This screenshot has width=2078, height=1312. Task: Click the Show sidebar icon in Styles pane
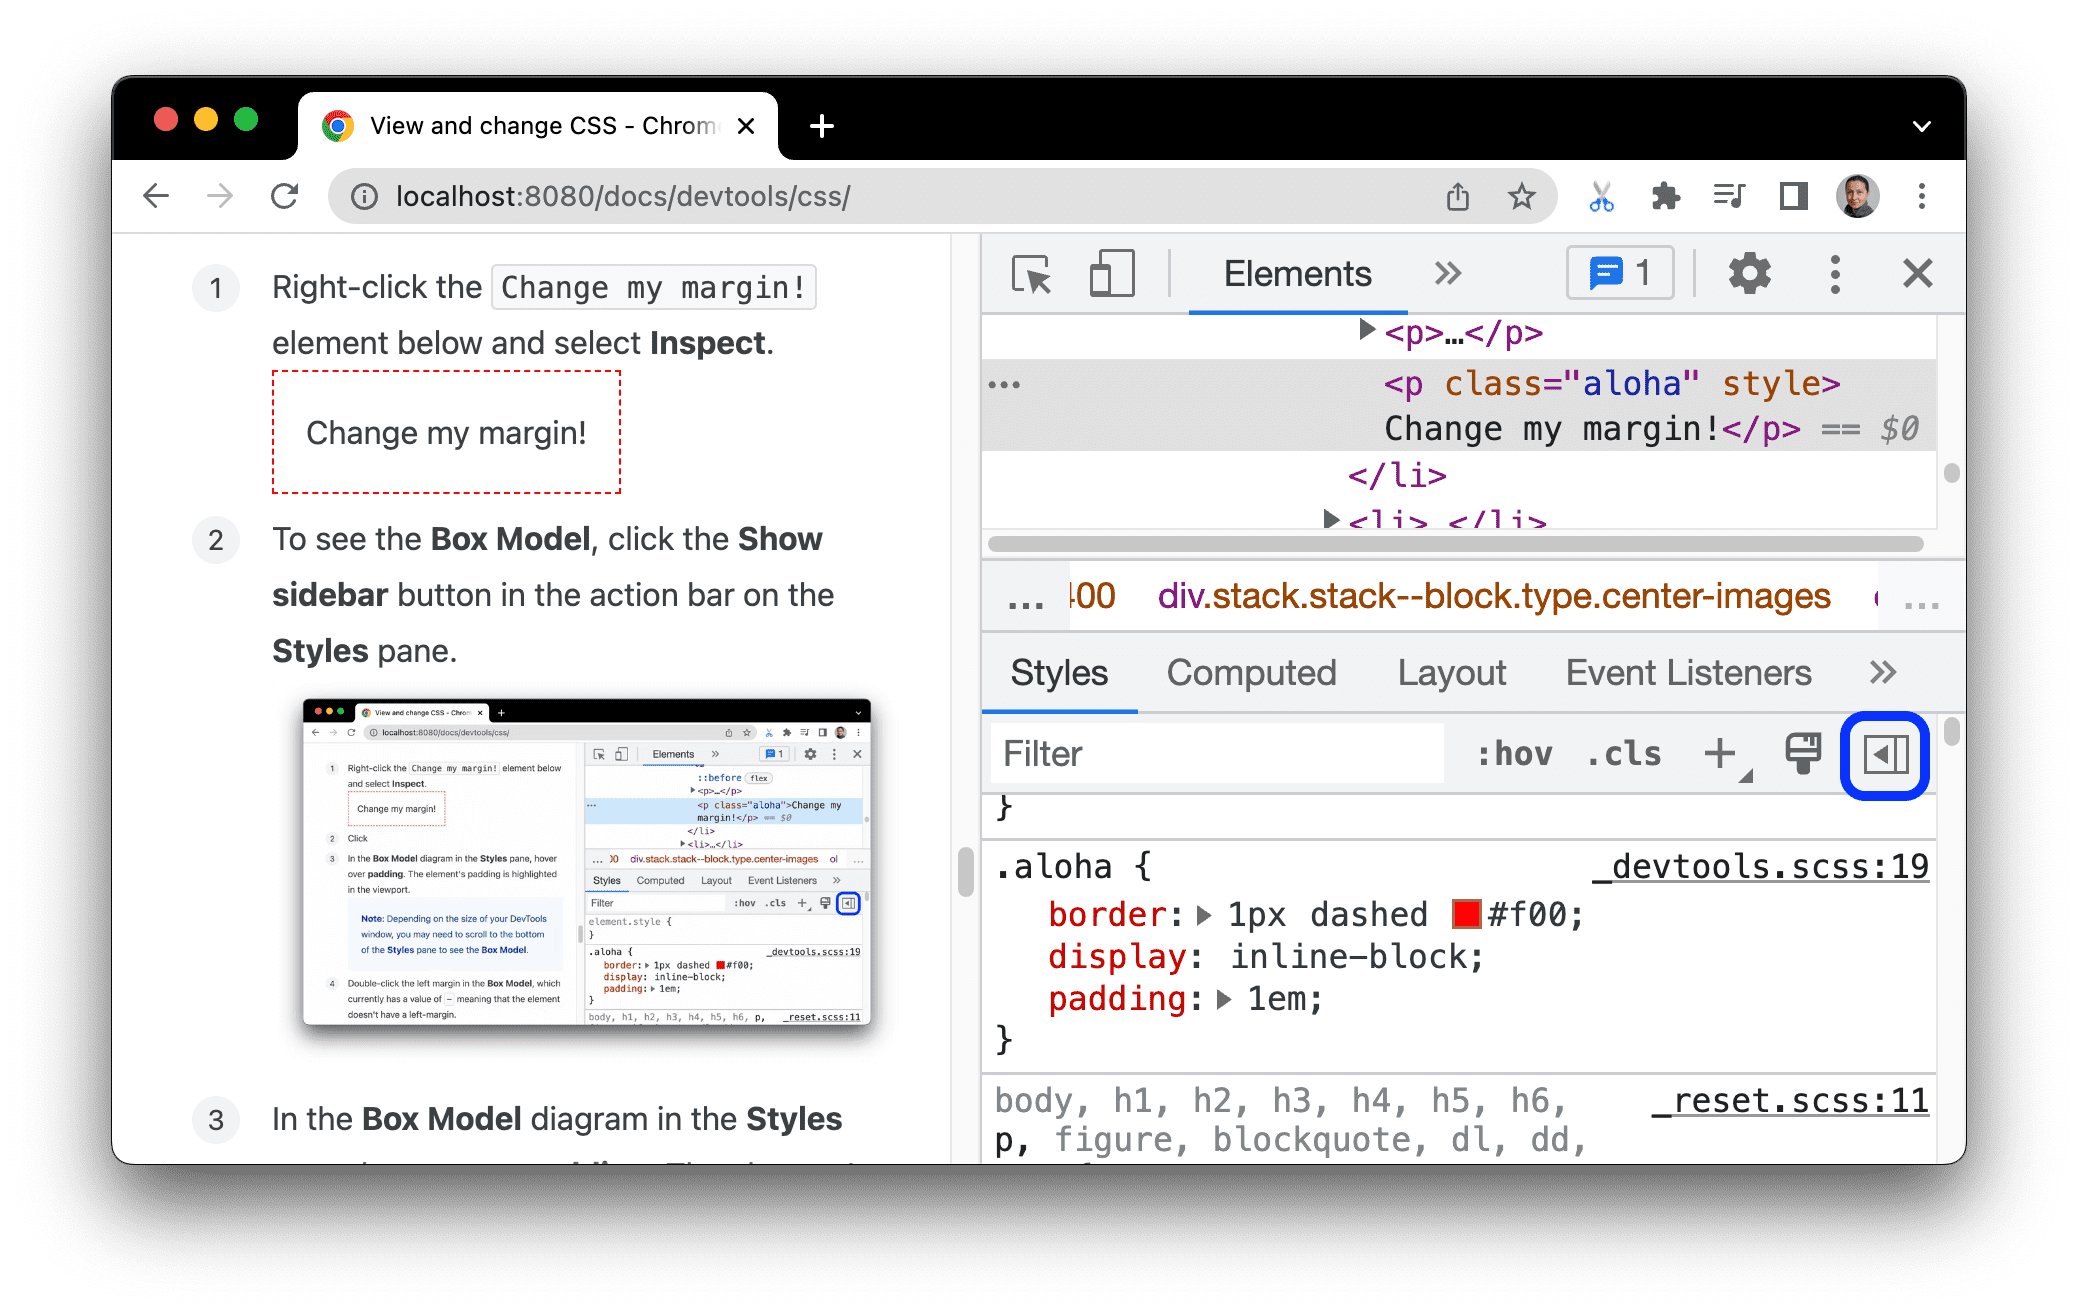[1886, 753]
